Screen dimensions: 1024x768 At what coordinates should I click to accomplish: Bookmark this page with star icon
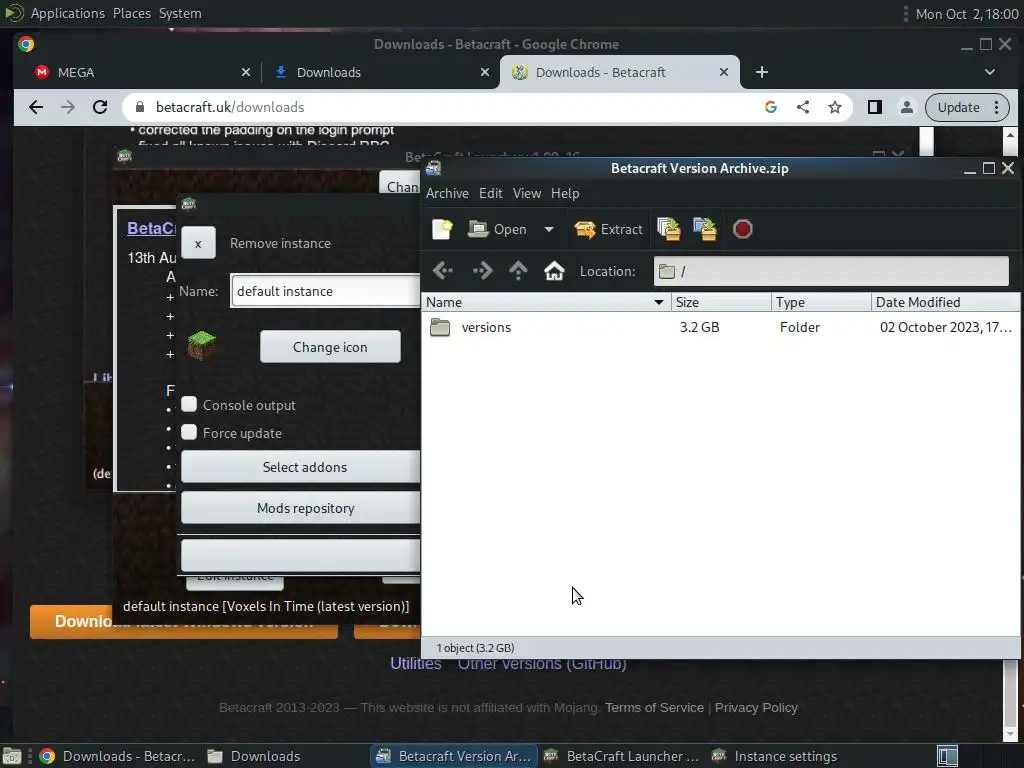point(835,107)
